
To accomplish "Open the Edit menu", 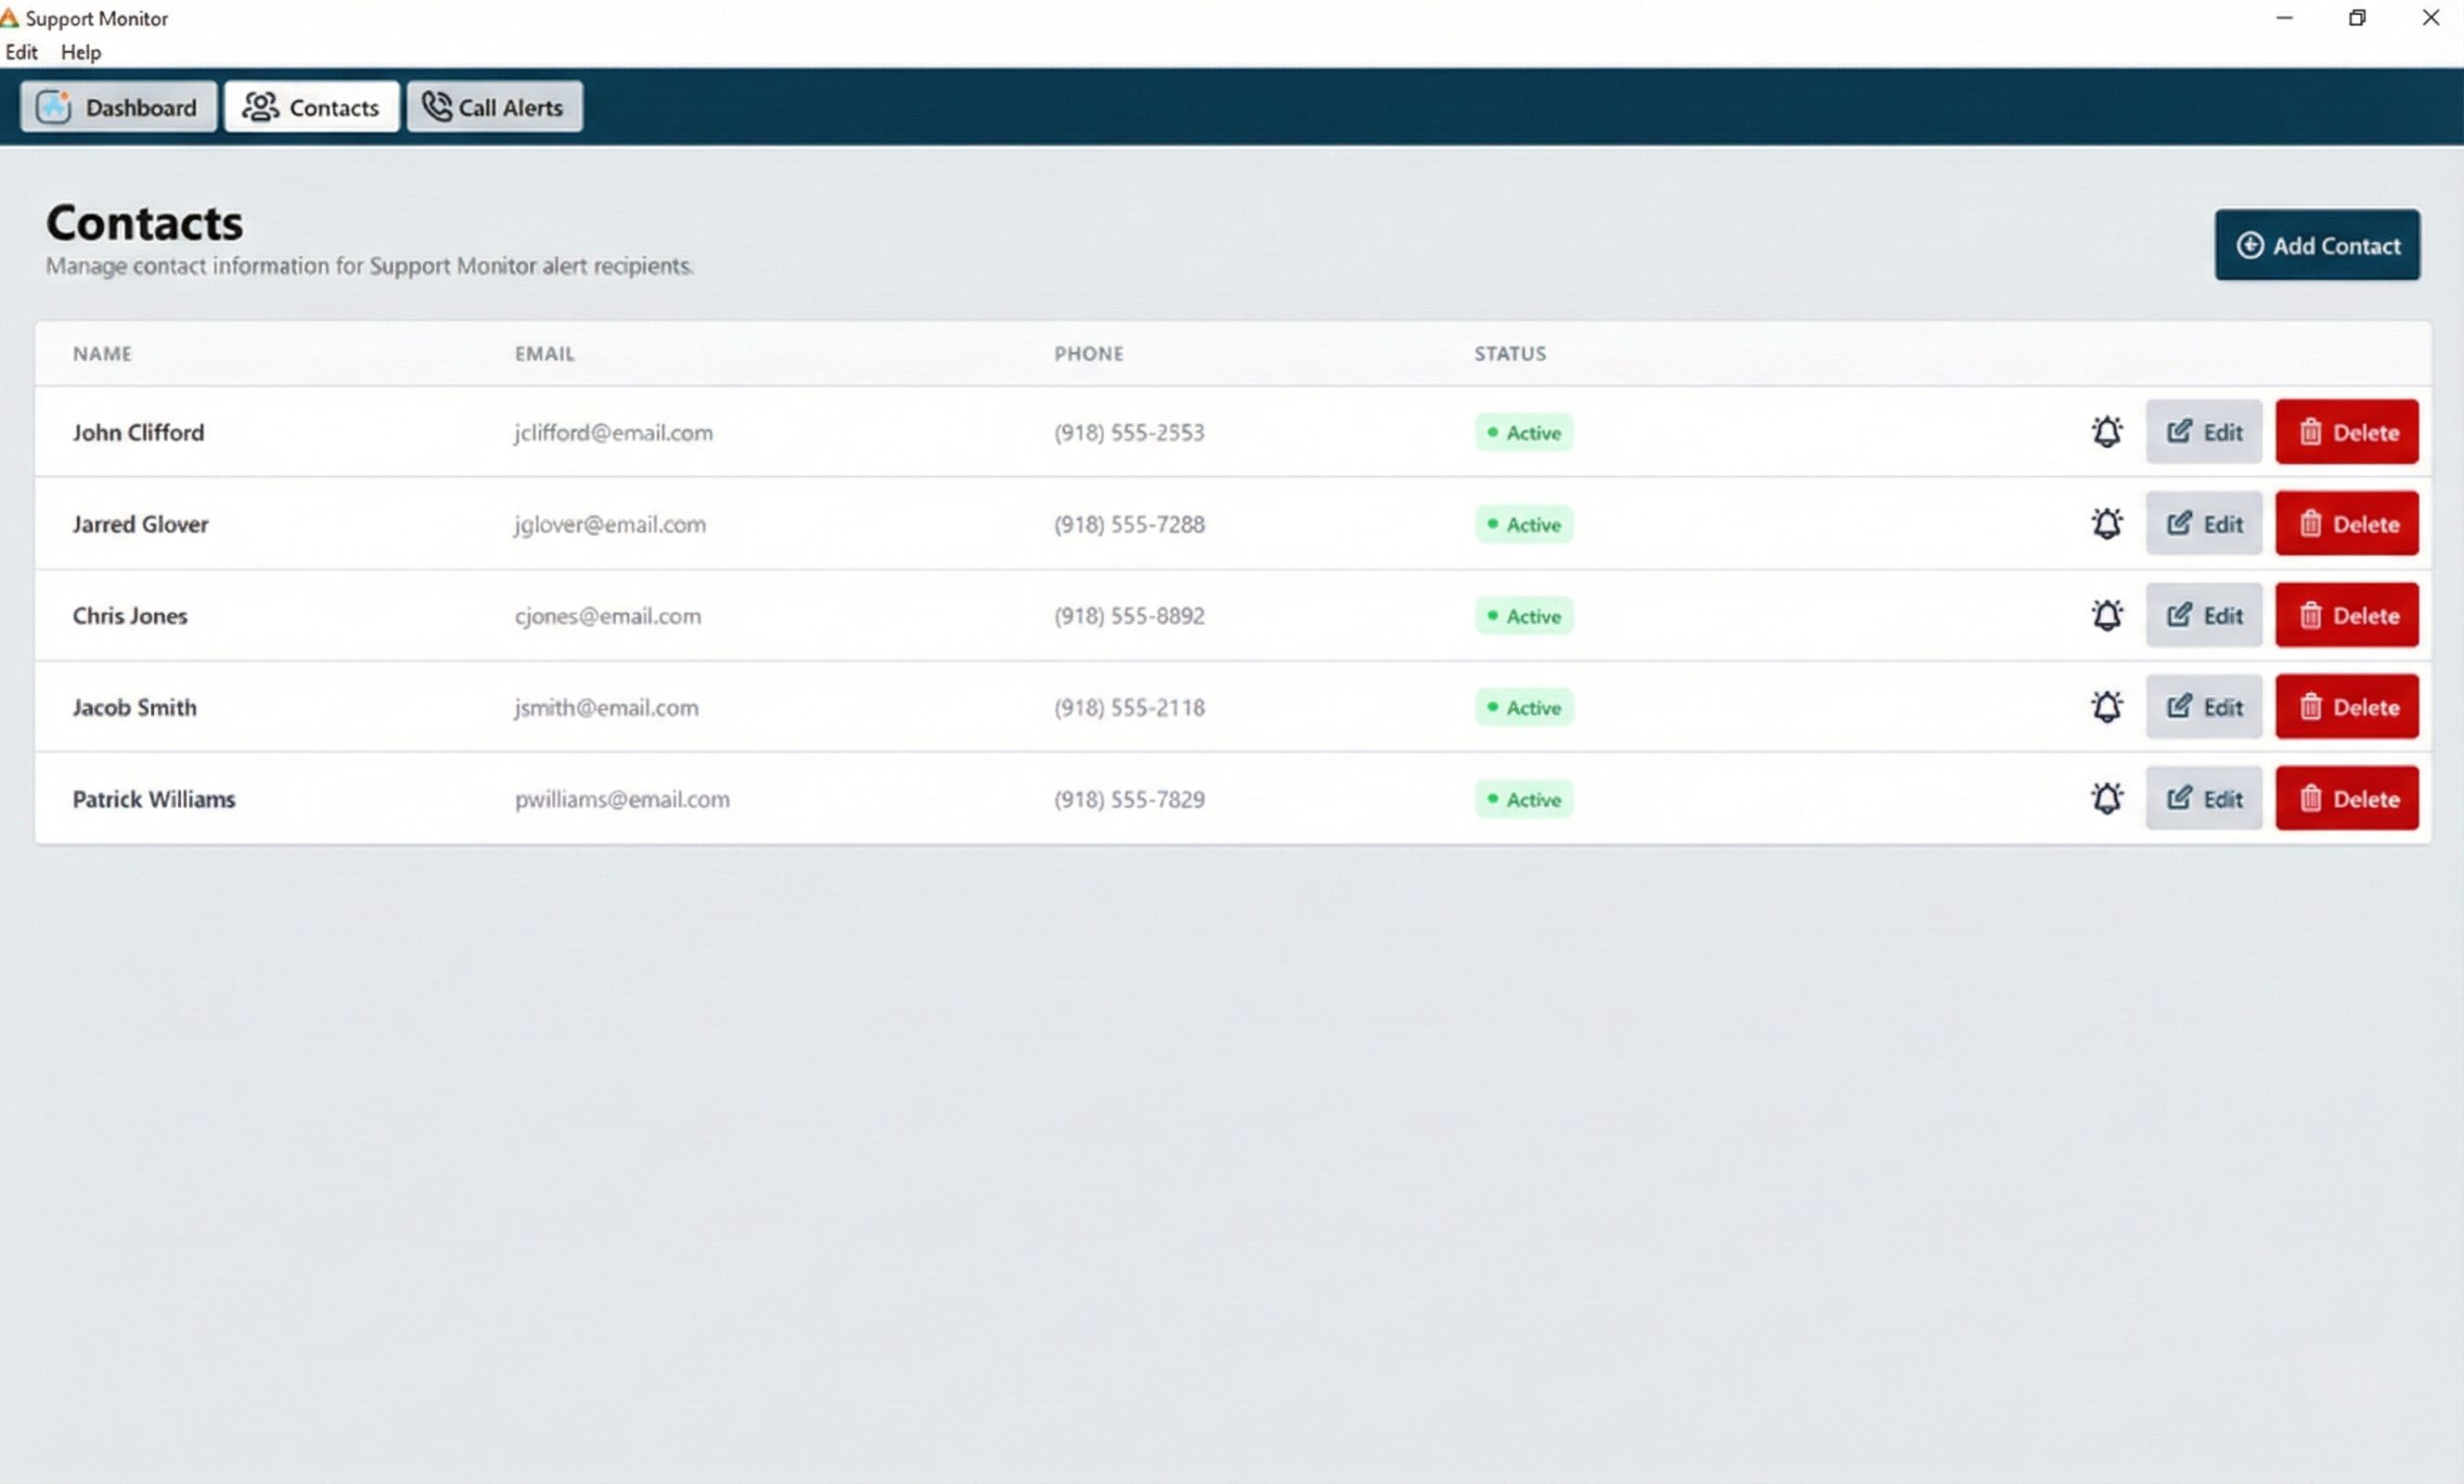I will [x=21, y=52].
